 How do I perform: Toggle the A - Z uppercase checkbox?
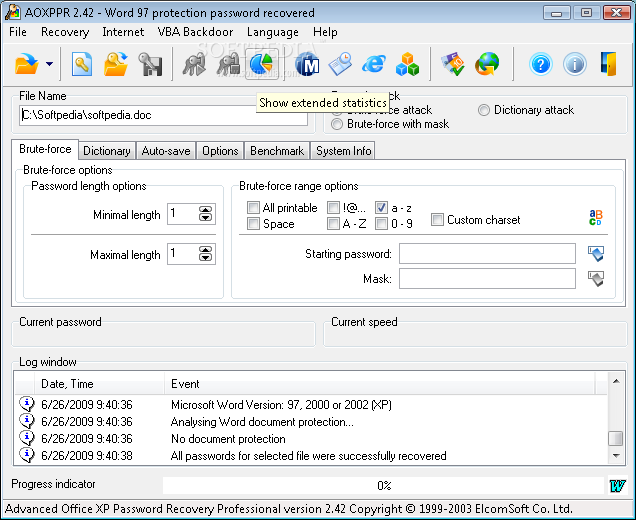[333, 223]
